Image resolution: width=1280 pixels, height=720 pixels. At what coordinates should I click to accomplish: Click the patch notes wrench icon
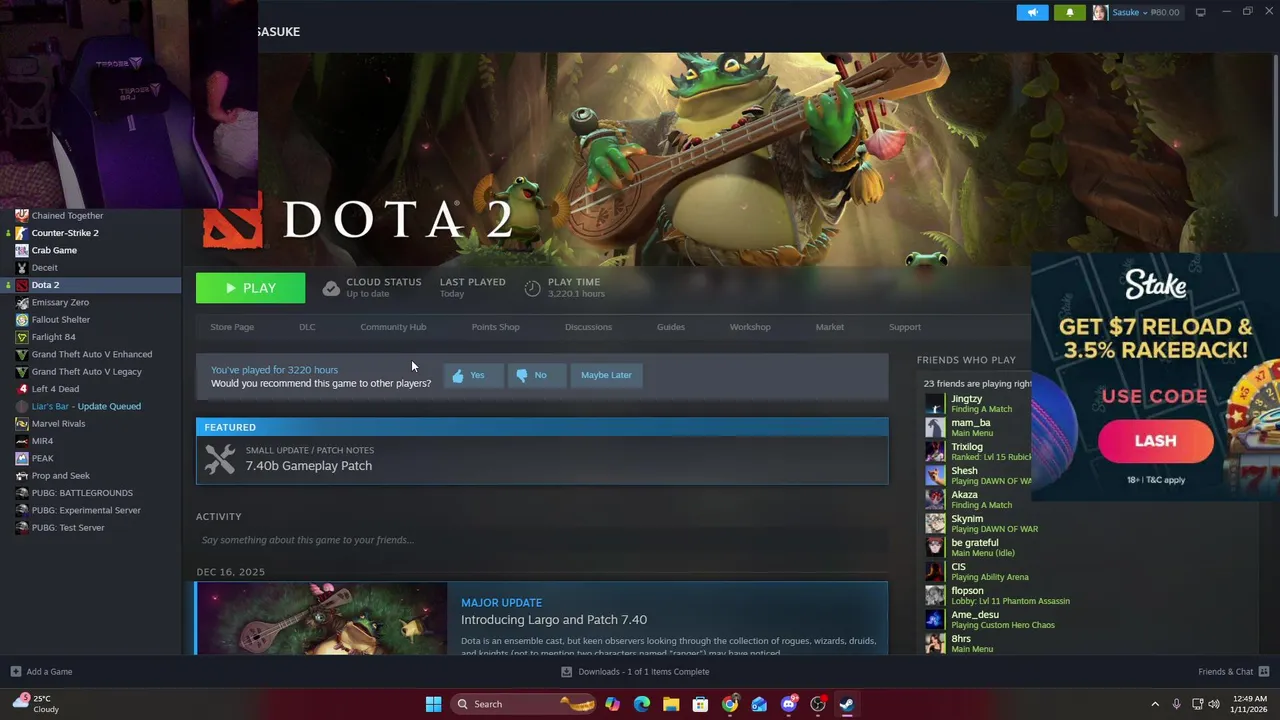pos(220,459)
